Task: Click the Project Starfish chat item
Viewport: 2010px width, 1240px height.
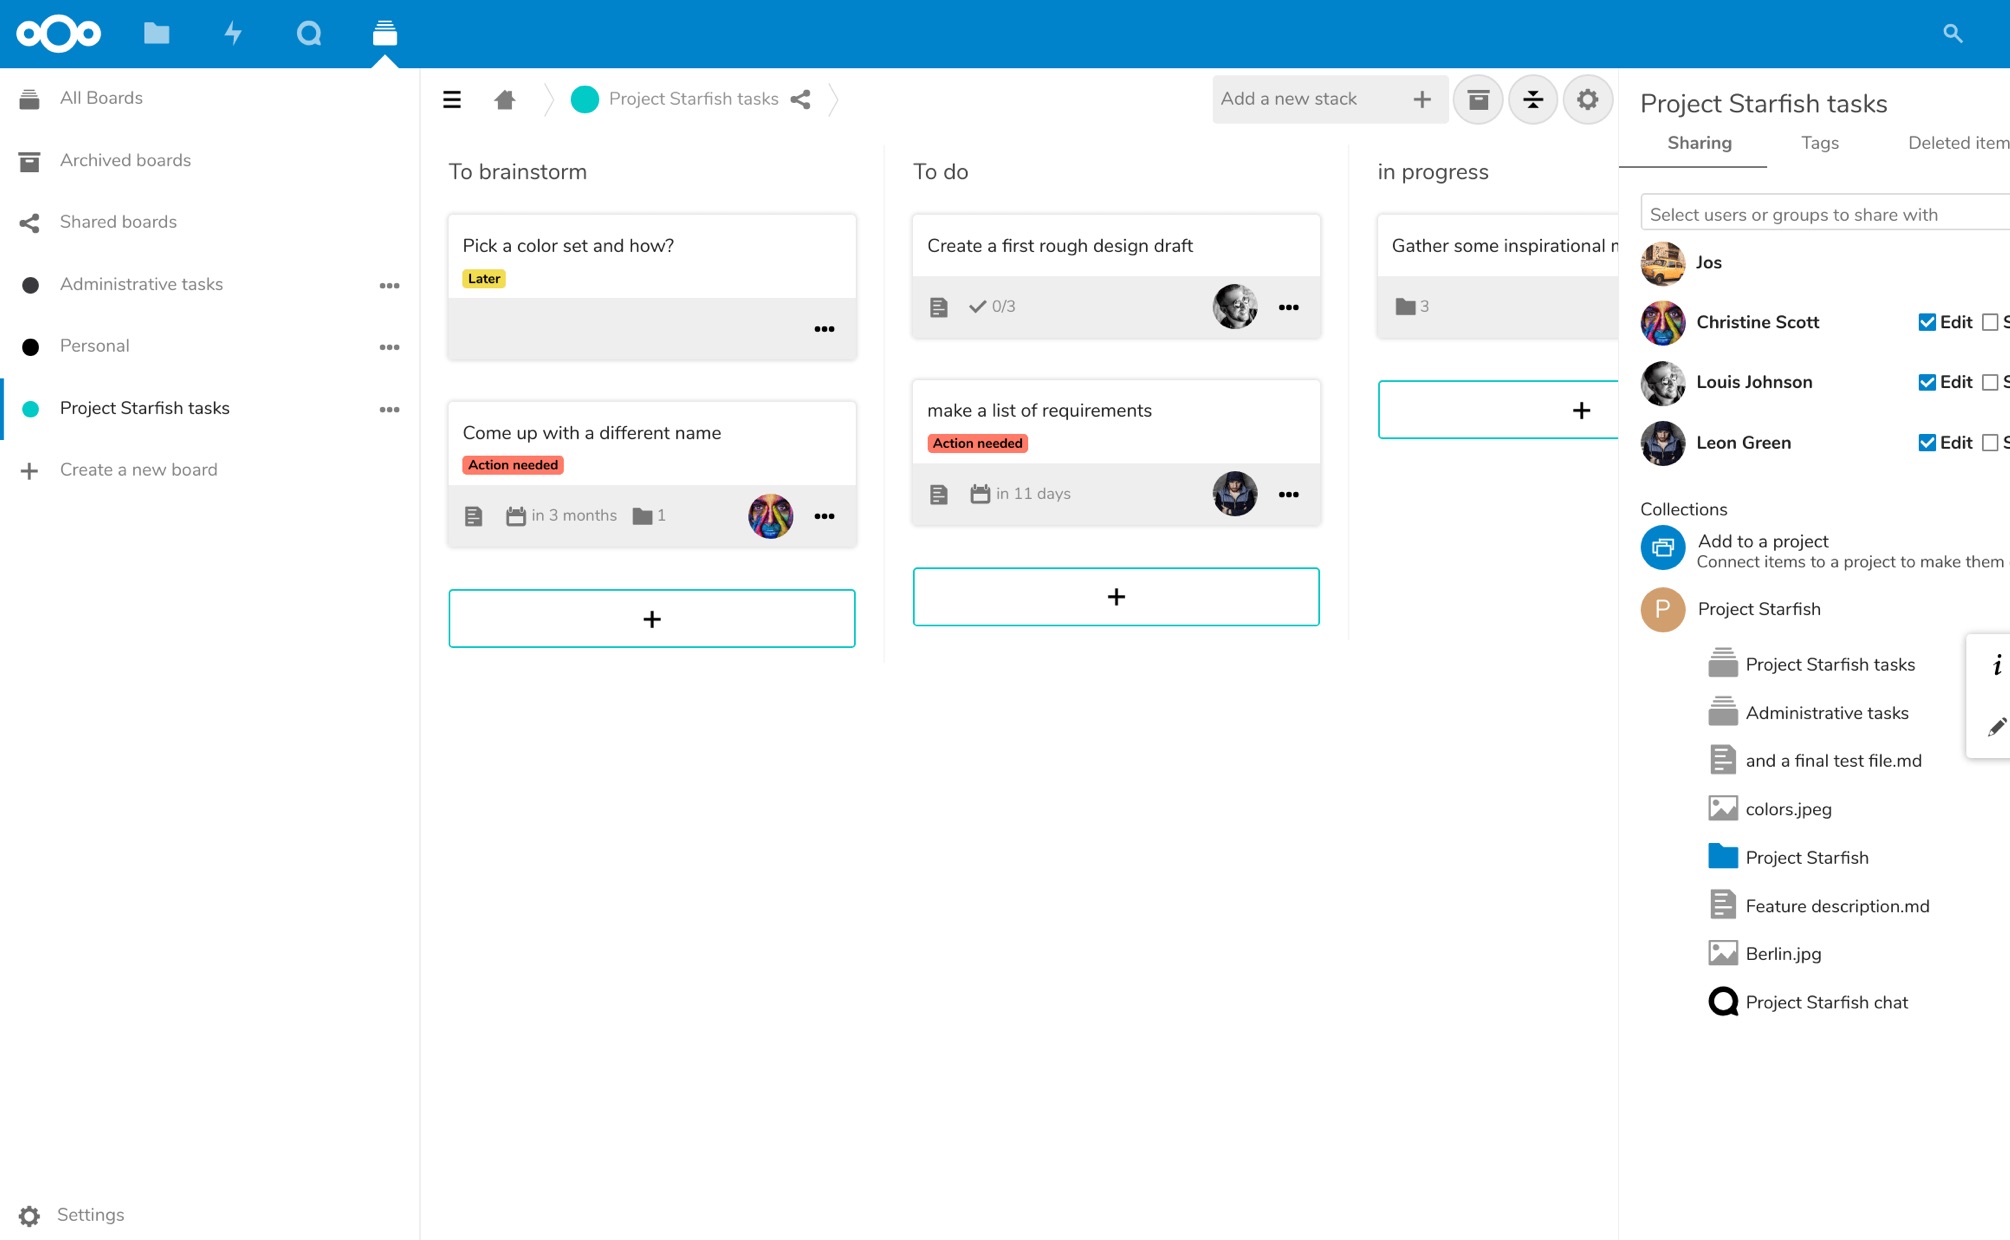Action: click(1825, 1002)
